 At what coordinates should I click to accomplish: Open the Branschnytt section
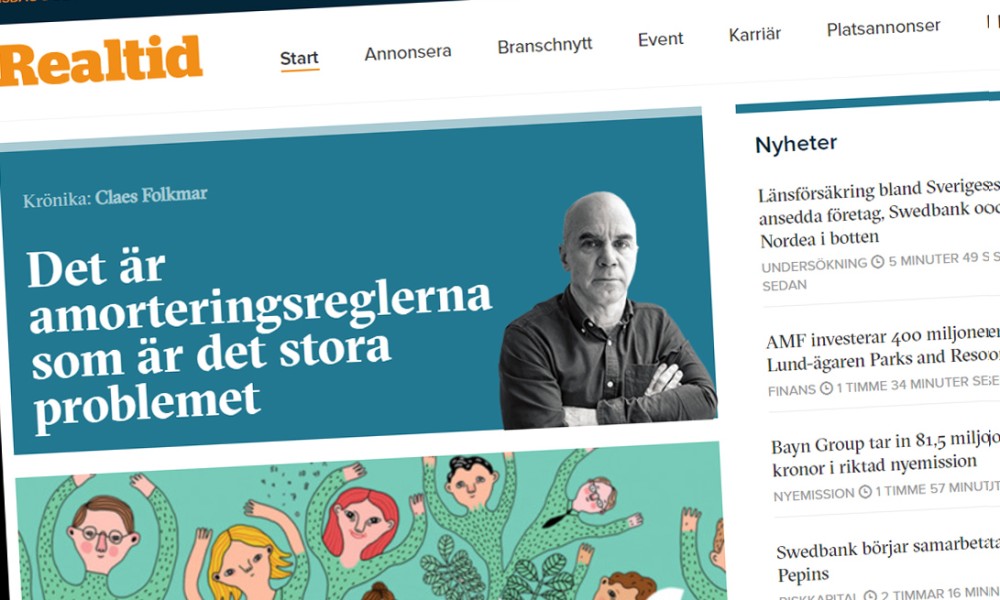pyautogui.click(x=545, y=45)
